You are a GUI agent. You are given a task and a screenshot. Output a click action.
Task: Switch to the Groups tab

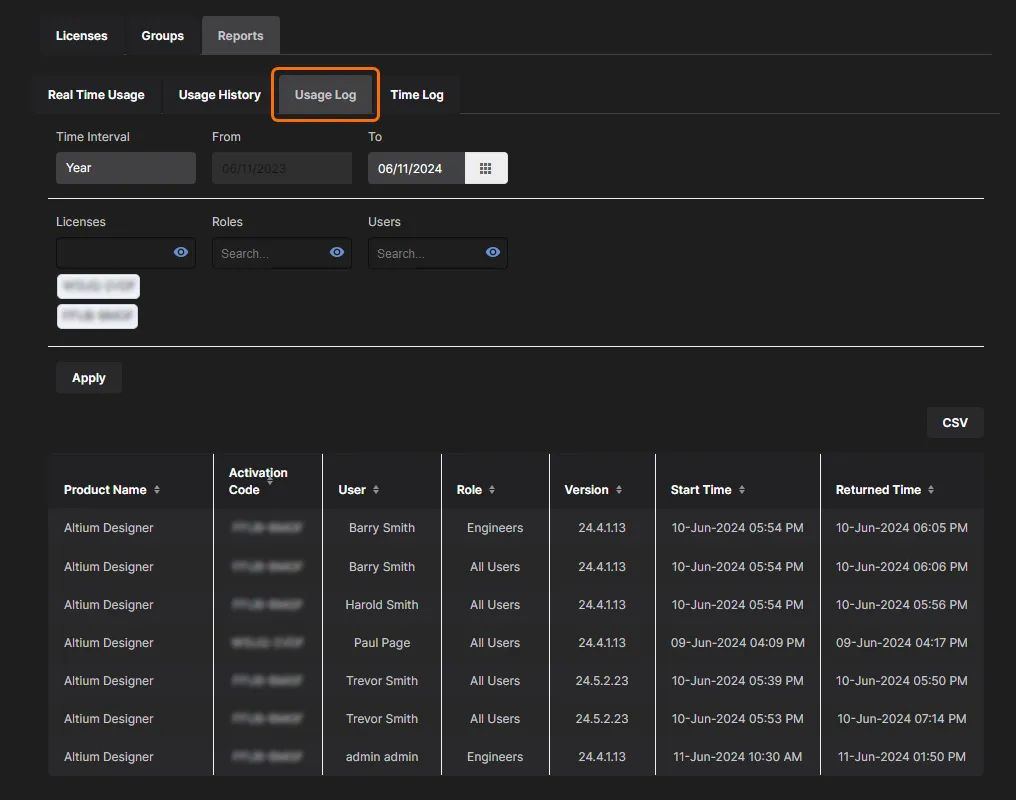pos(163,36)
